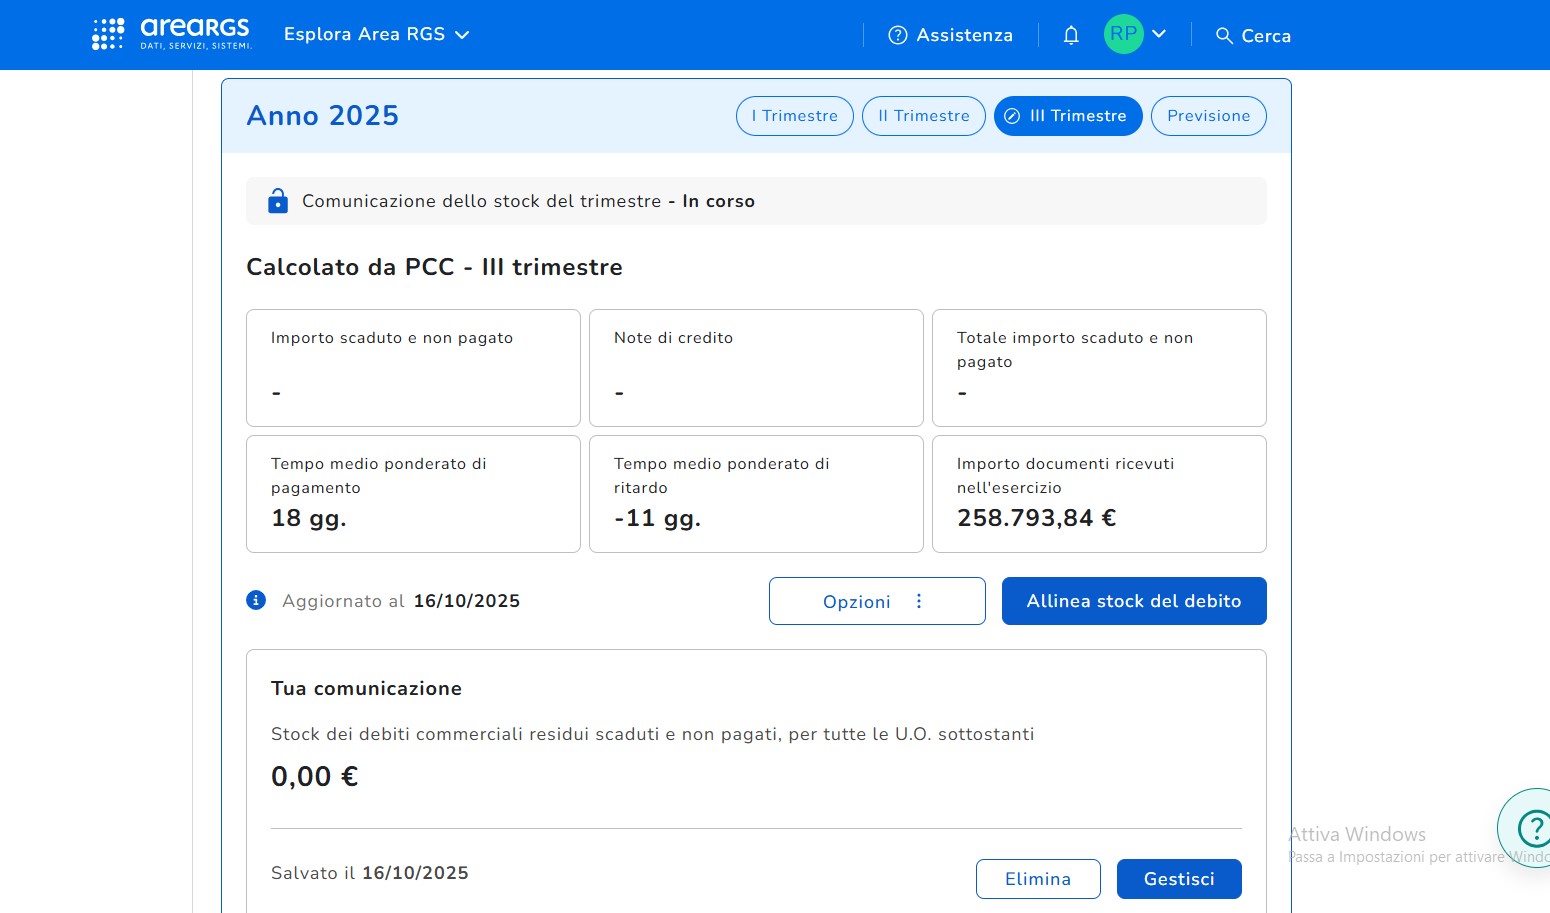Screen dimensions: 1550x913
Task: Click the AreaRGS logo
Action: point(171,34)
